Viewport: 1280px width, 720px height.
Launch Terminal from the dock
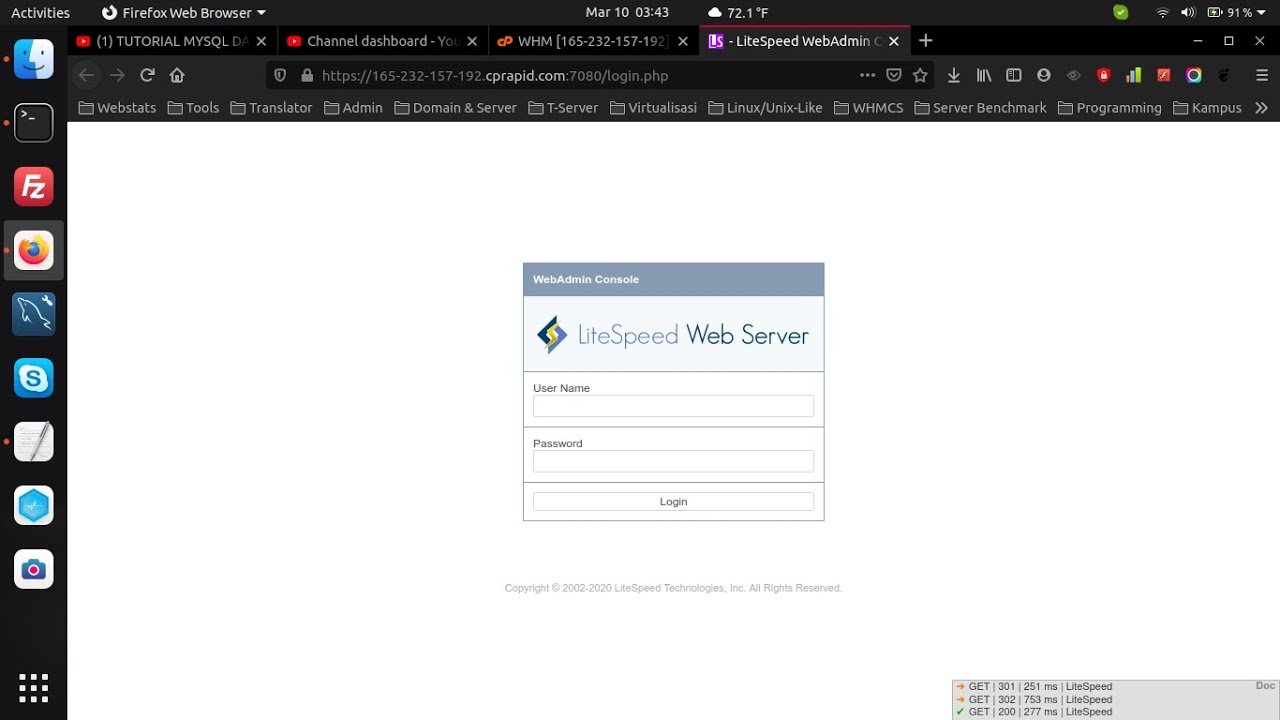coord(34,122)
